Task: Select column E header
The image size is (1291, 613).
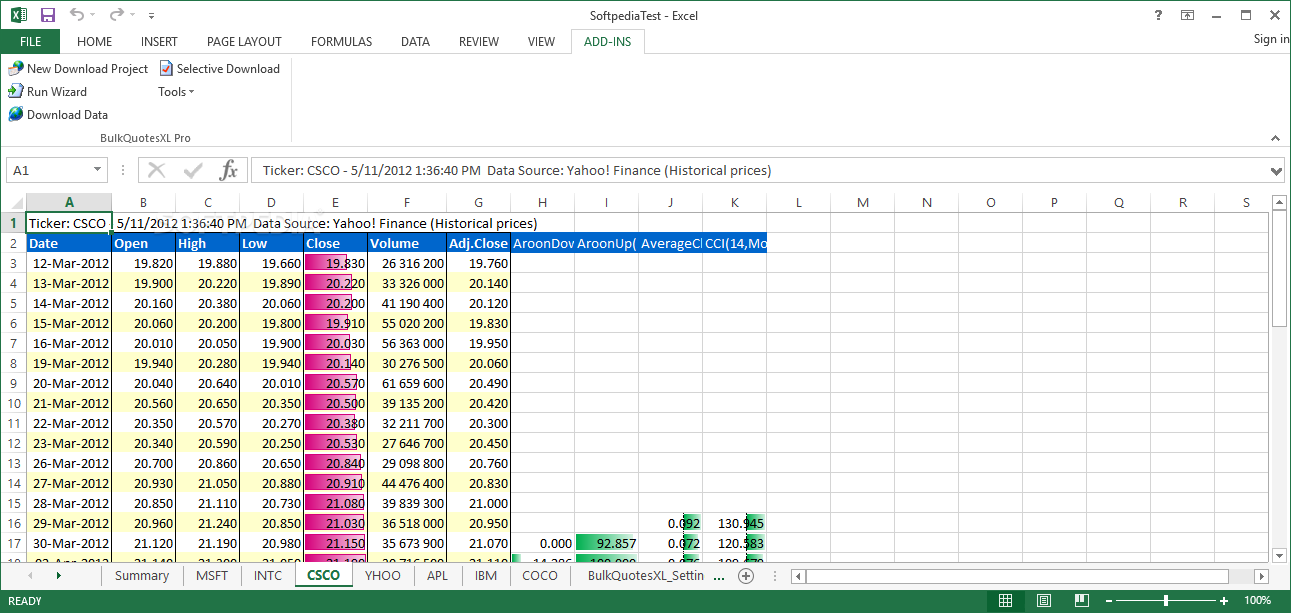Action: click(335, 202)
